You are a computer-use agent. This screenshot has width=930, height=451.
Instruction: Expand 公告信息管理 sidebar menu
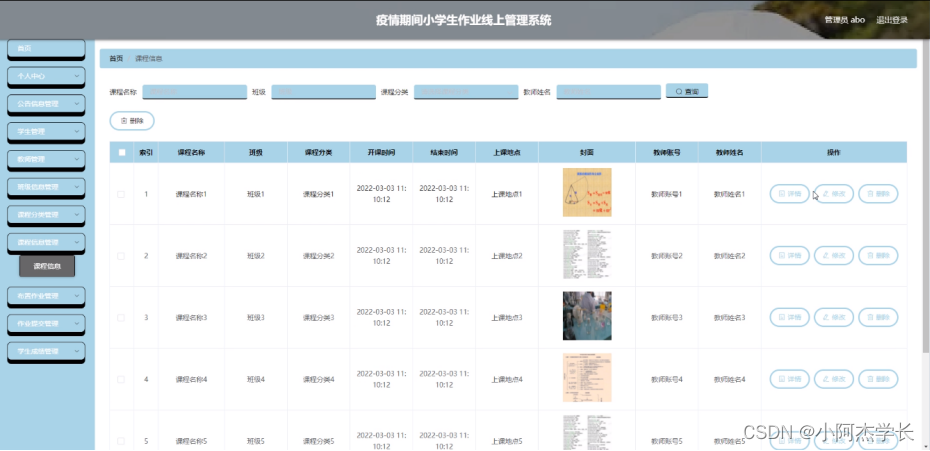click(x=46, y=104)
